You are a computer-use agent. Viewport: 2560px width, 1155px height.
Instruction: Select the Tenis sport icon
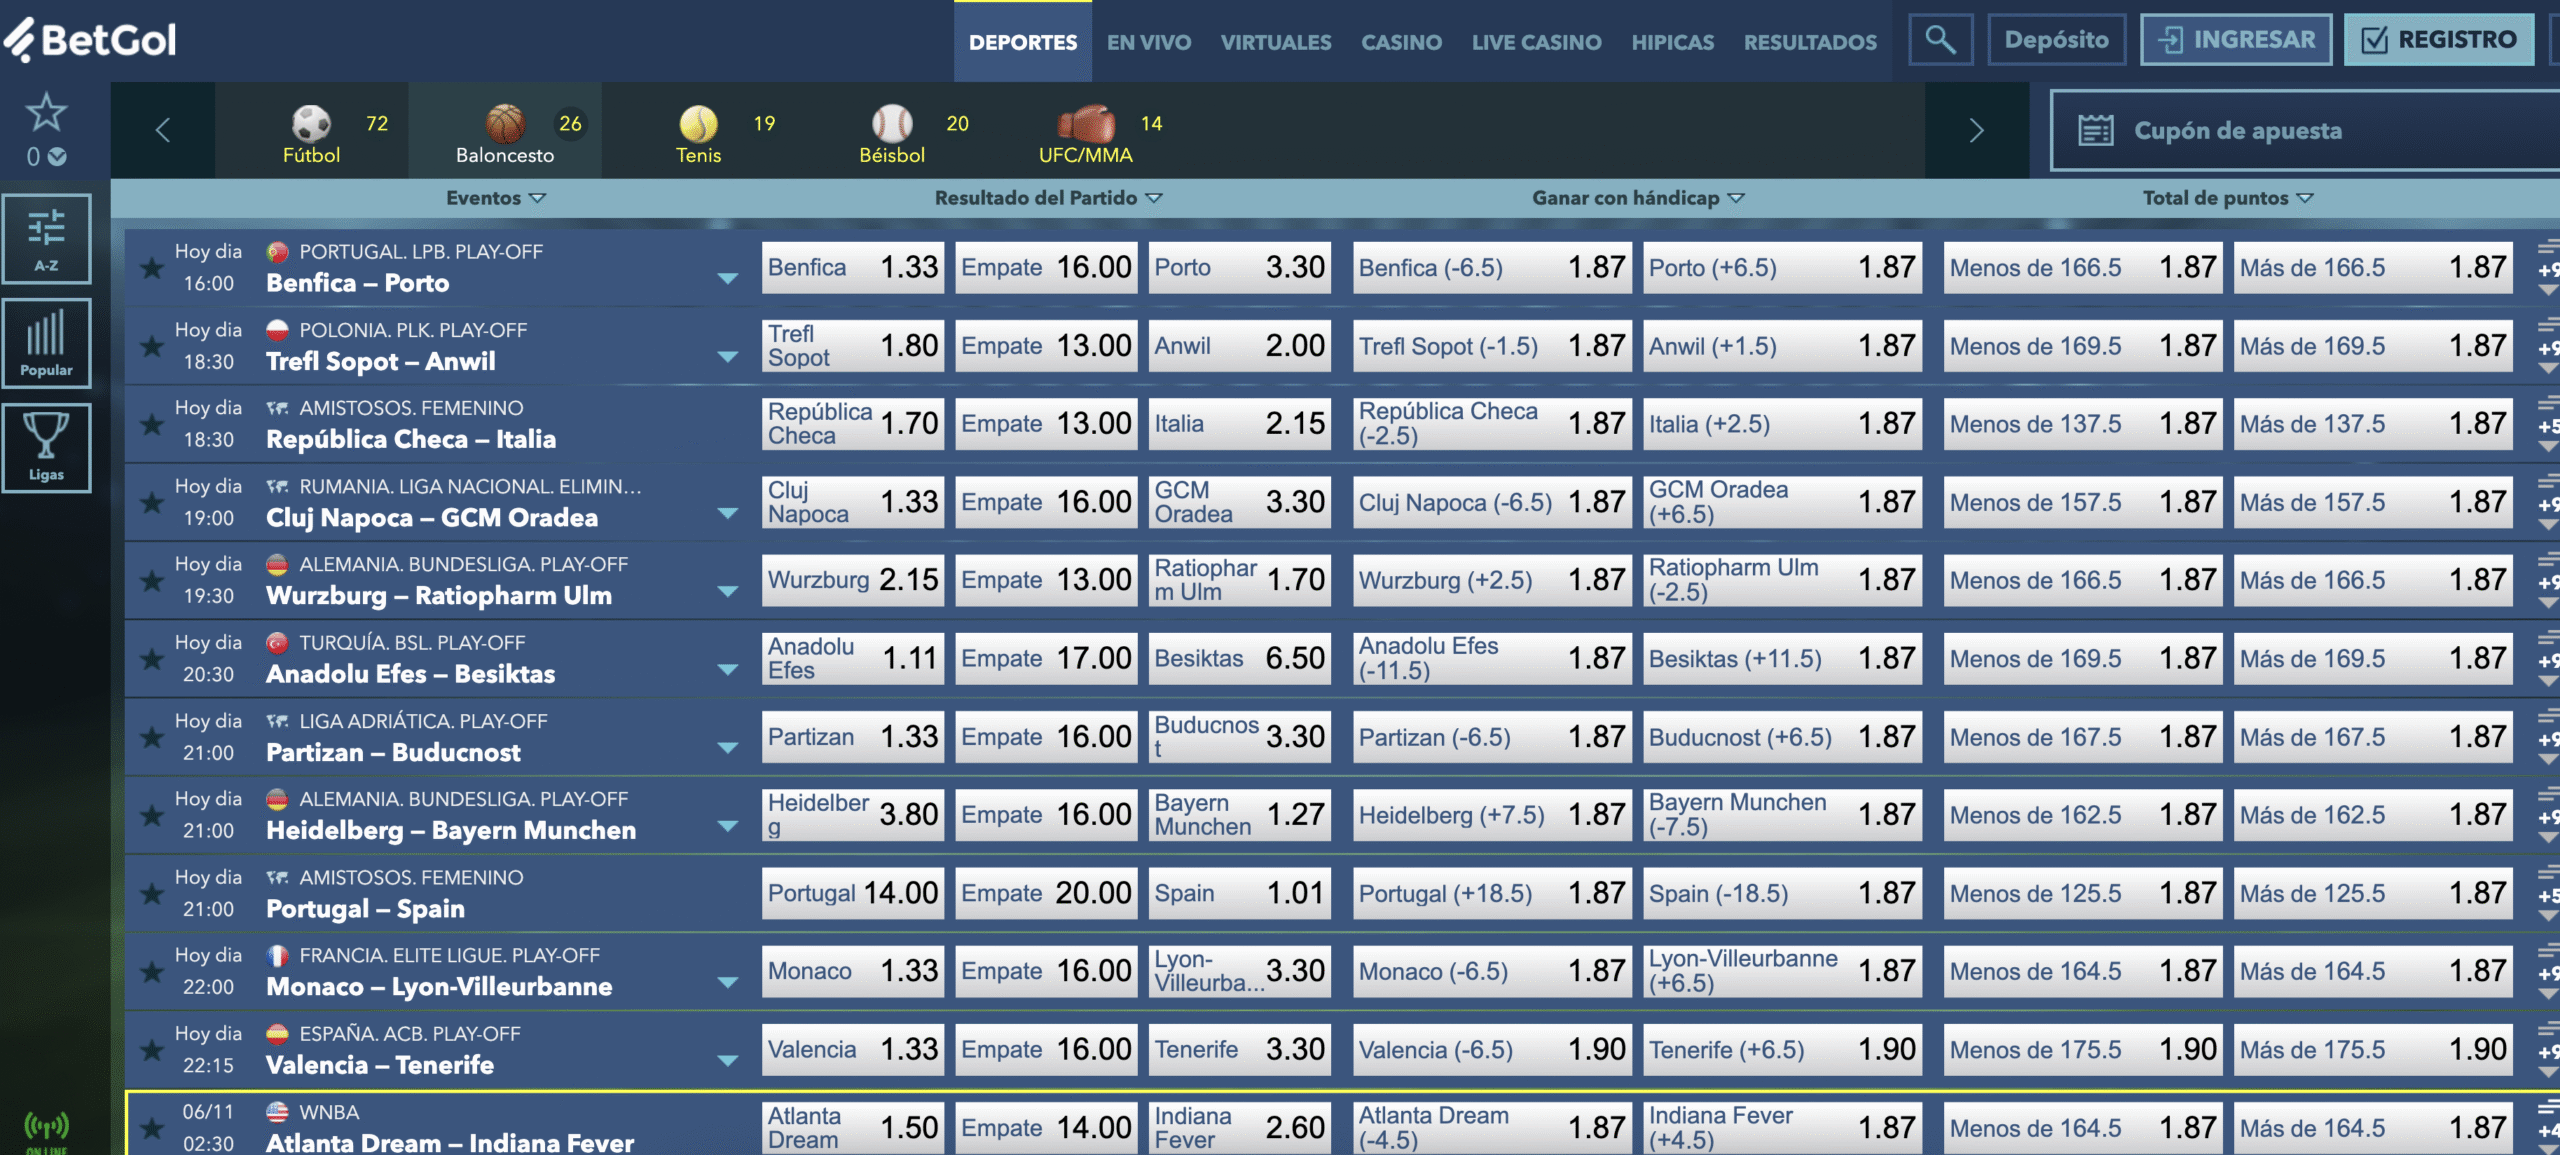[x=698, y=124]
